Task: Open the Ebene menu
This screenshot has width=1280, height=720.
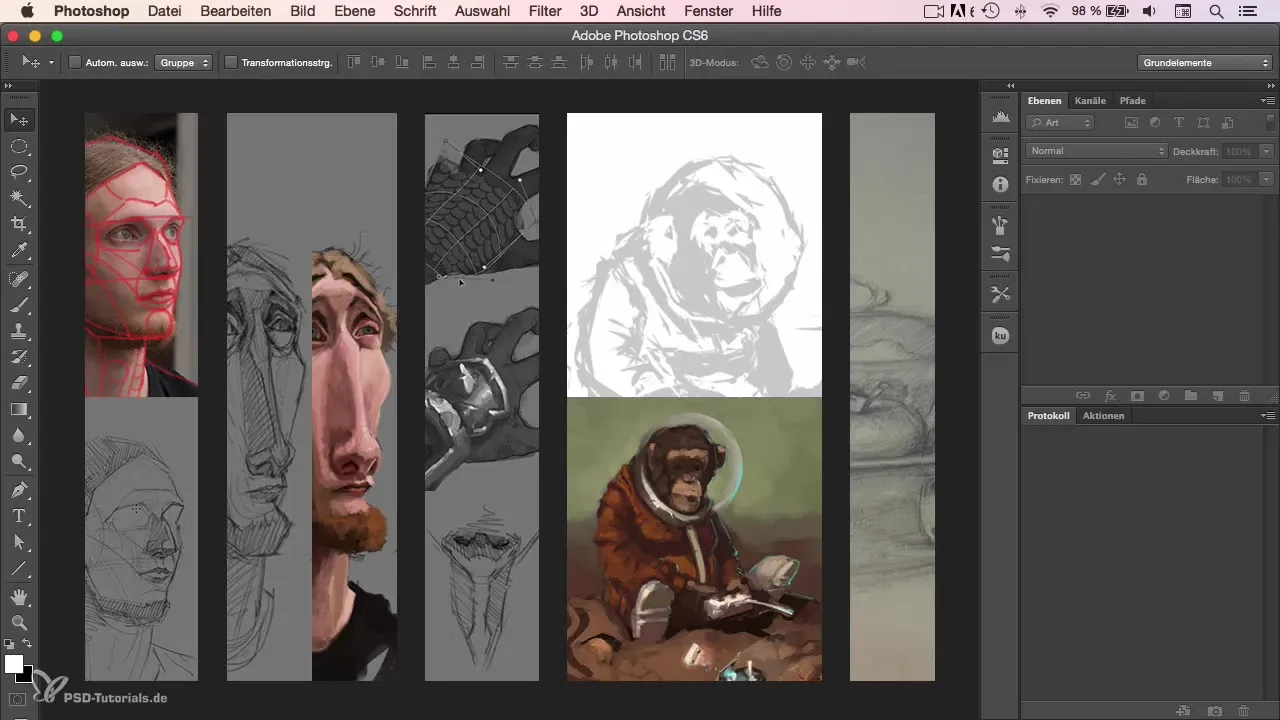Action: [x=356, y=11]
